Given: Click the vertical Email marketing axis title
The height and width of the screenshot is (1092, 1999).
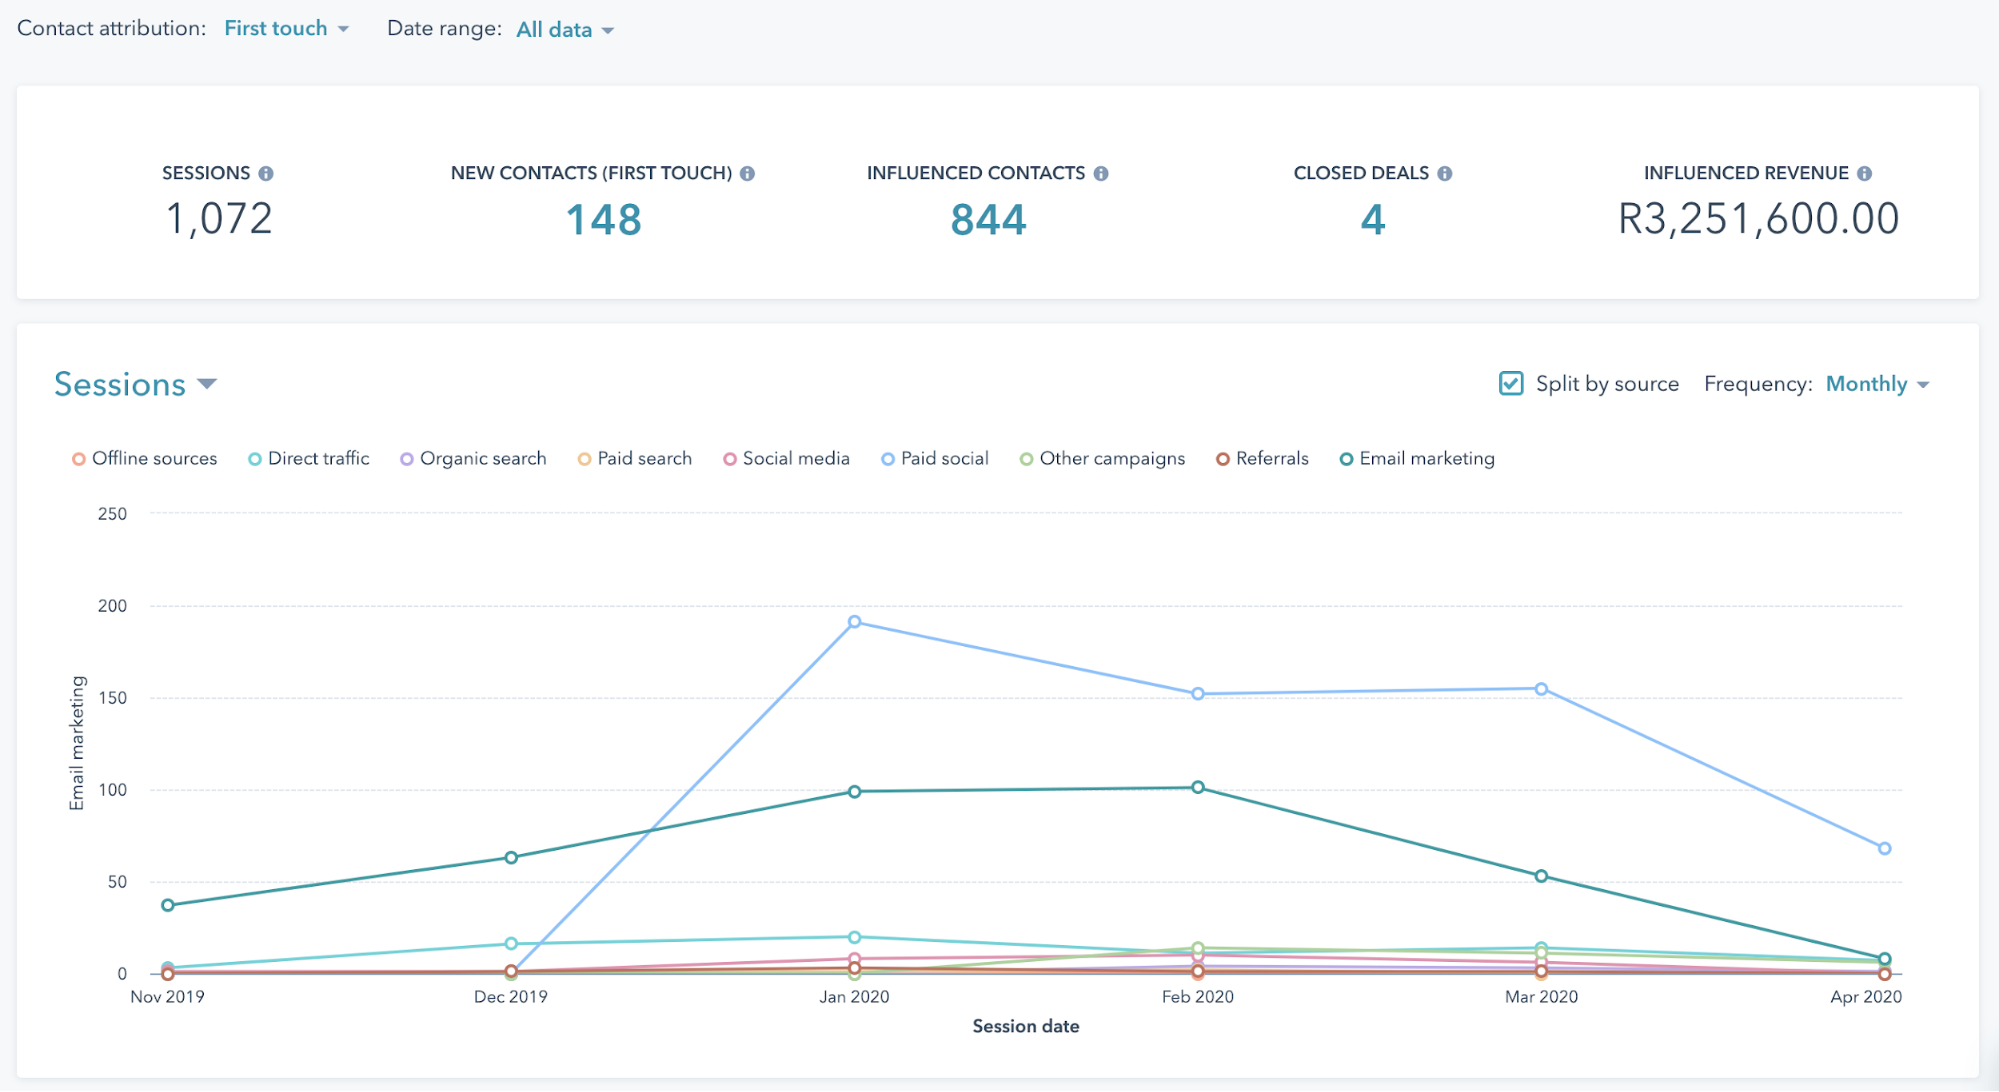Looking at the screenshot, I should click(x=77, y=743).
